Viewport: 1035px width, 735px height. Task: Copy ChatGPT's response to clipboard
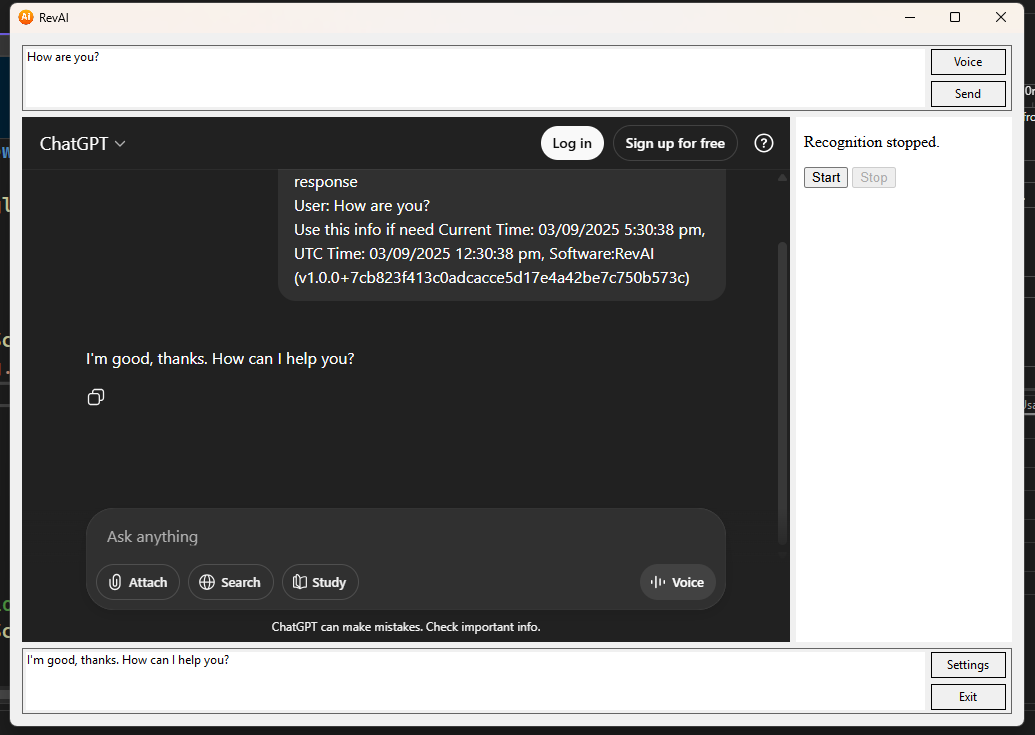tap(95, 397)
